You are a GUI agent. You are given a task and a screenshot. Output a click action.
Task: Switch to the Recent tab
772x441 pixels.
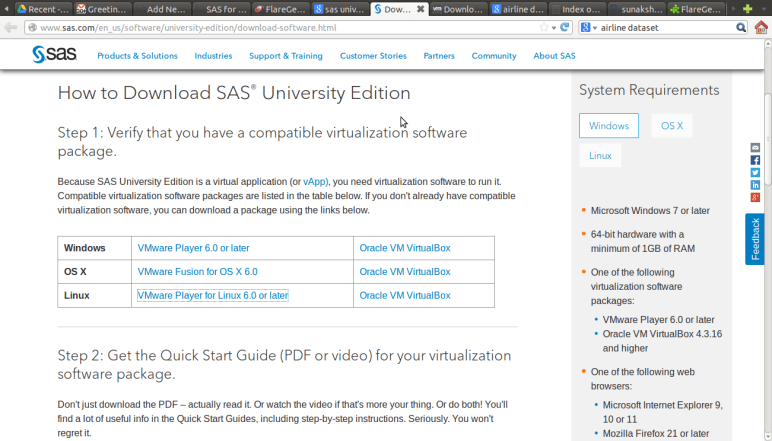[44, 9]
